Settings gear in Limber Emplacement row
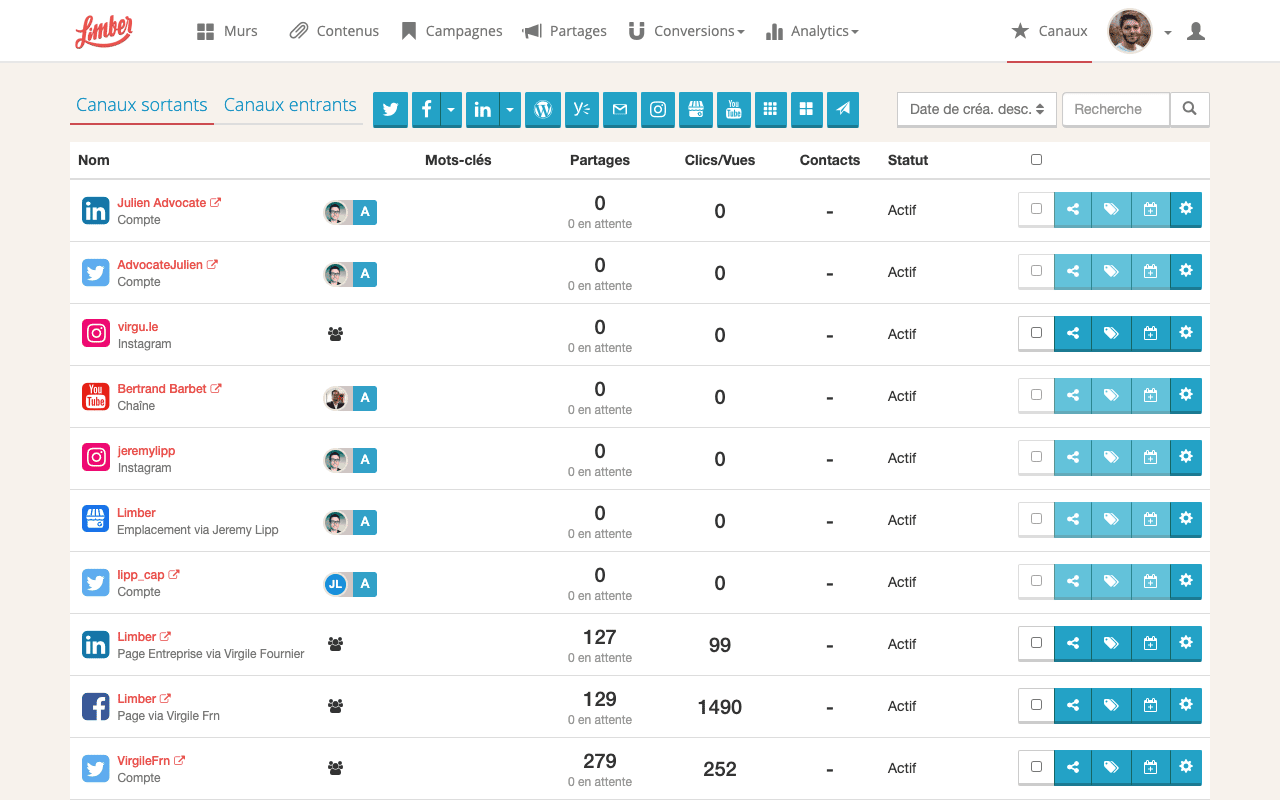This screenshot has width=1280, height=800. point(1186,519)
